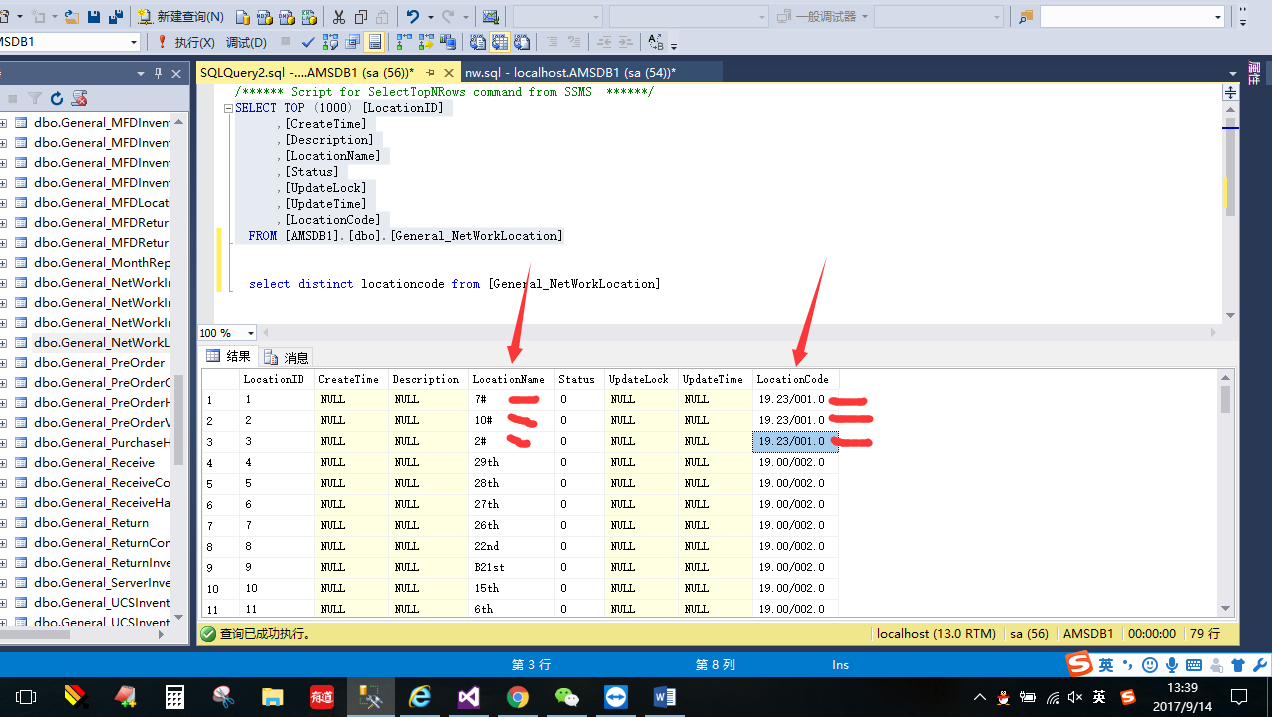Click the 执行(X) execute button

(186, 42)
